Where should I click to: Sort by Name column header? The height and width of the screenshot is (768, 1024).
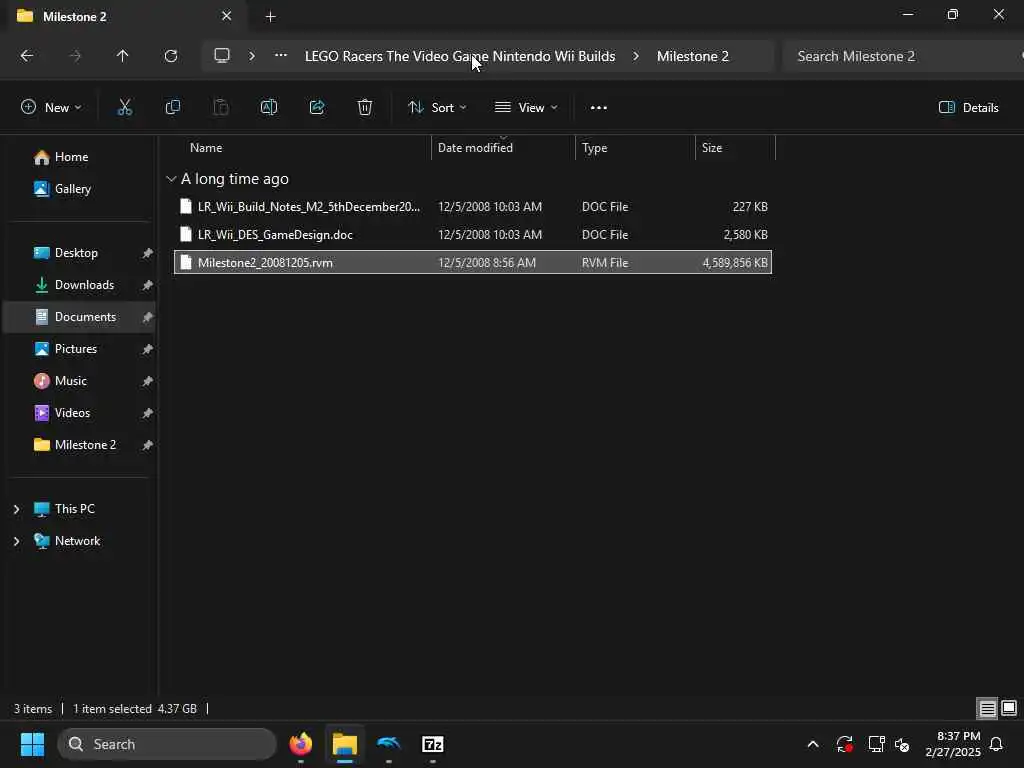click(206, 148)
